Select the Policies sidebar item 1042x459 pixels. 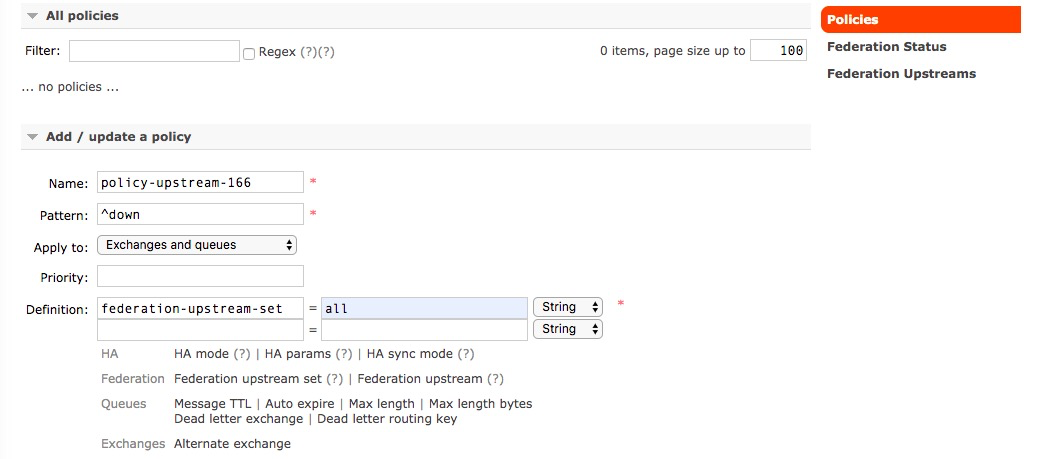tap(920, 19)
